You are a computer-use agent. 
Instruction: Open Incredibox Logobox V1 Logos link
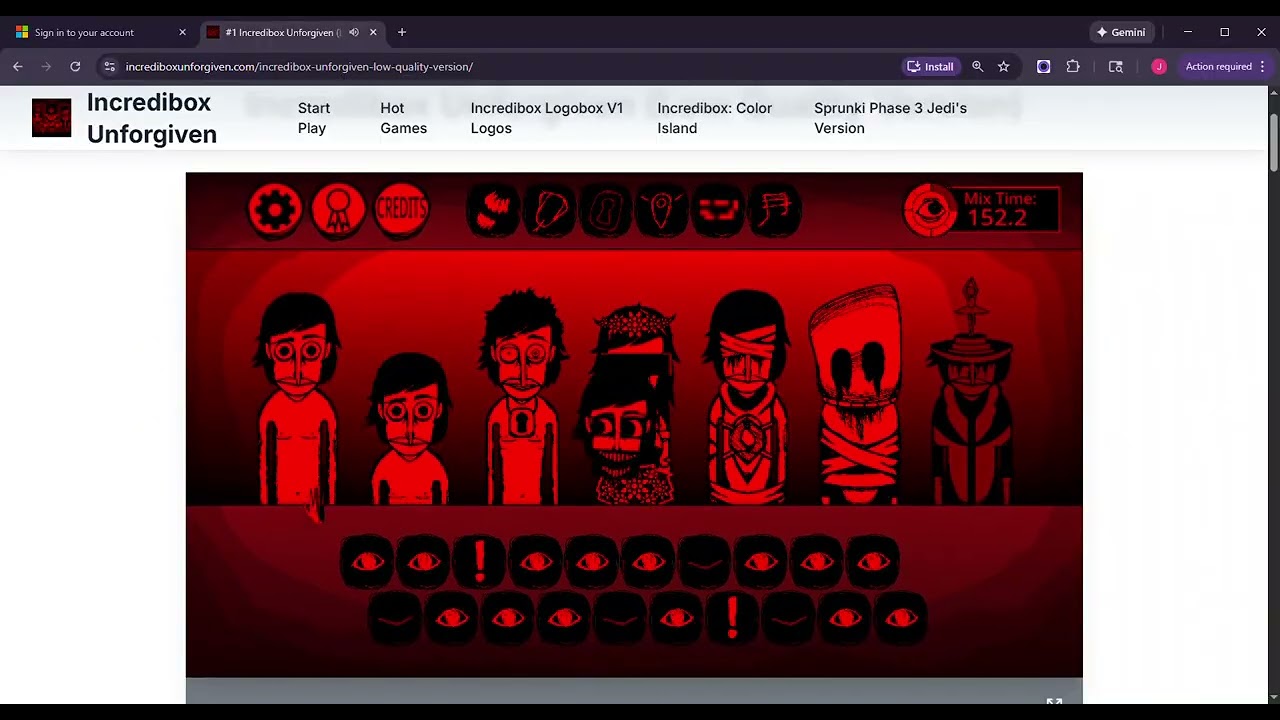click(x=547, y=118)
